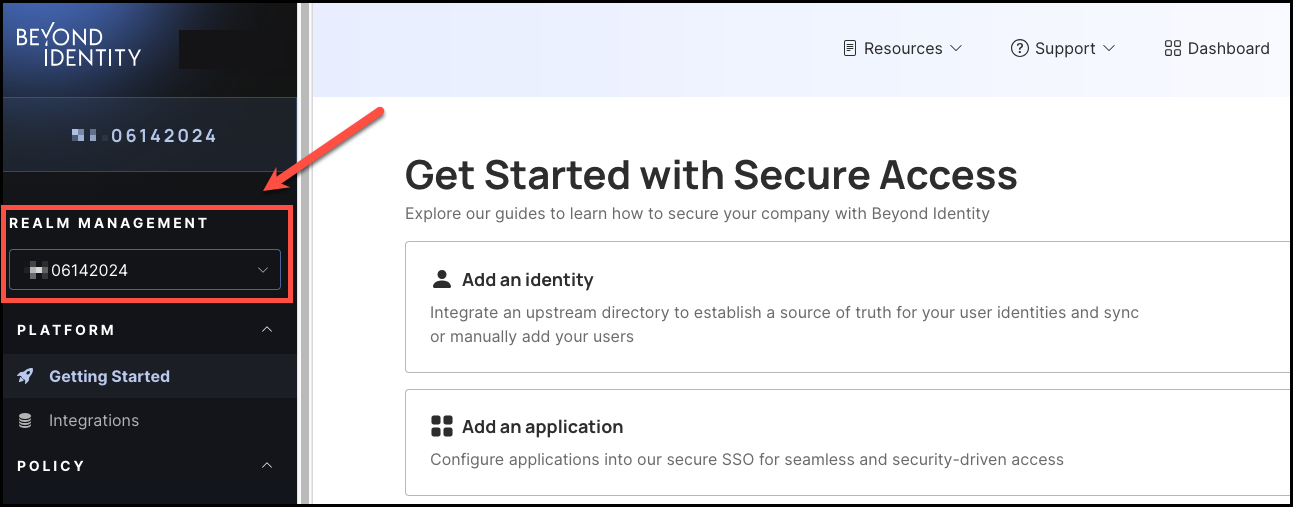Open the Add an identity card

pyautogui.click(x=848, y=307)
